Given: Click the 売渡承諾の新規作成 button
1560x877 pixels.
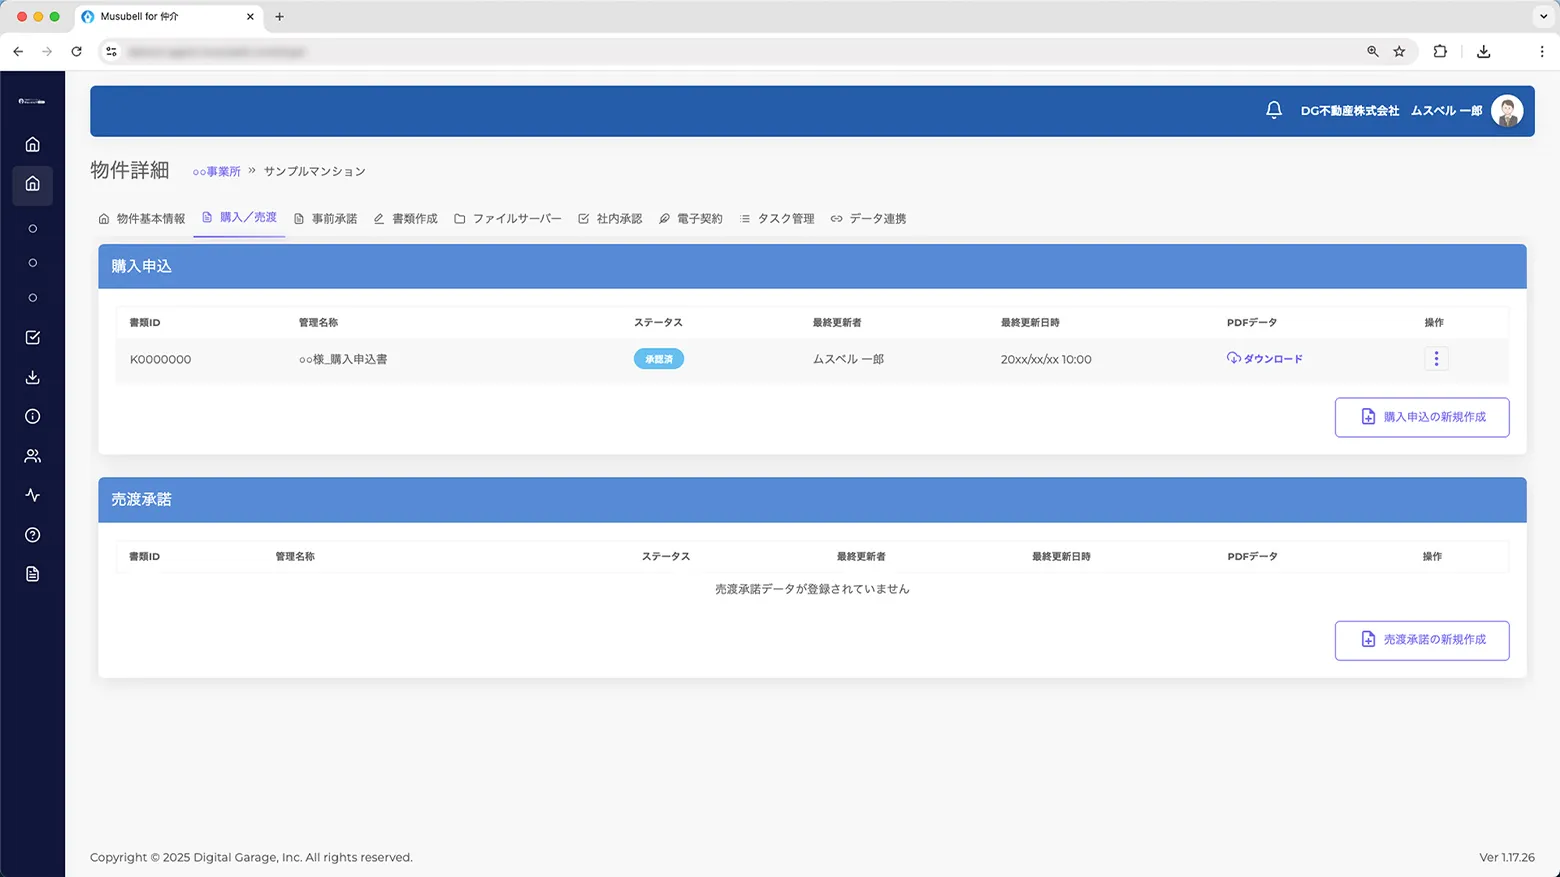Looking at the screenshot, I should point(1421,640).
